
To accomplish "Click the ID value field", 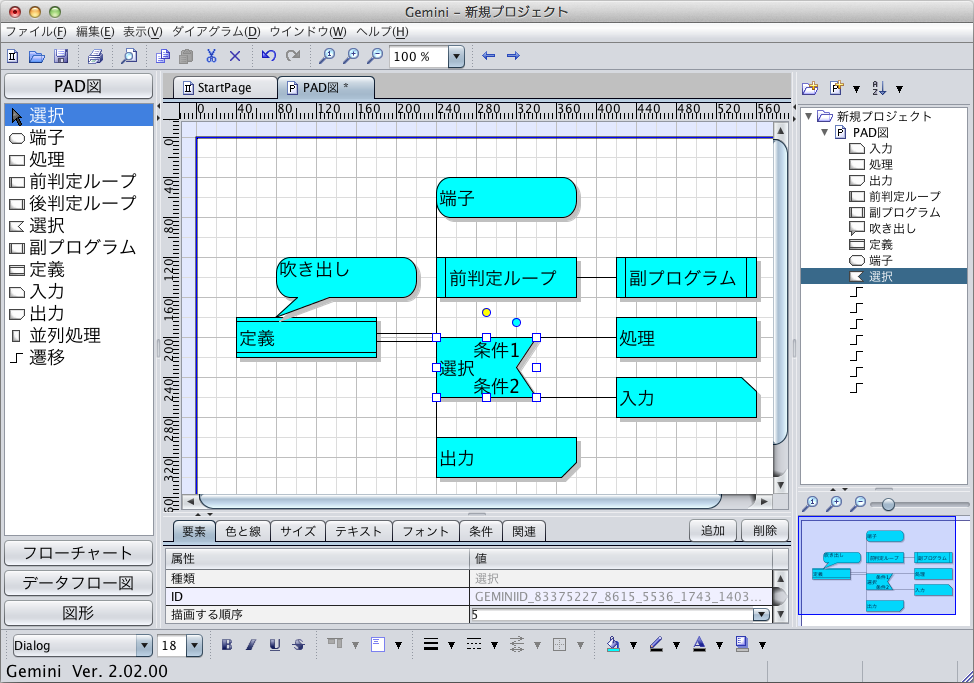I will tap(621, 597).
